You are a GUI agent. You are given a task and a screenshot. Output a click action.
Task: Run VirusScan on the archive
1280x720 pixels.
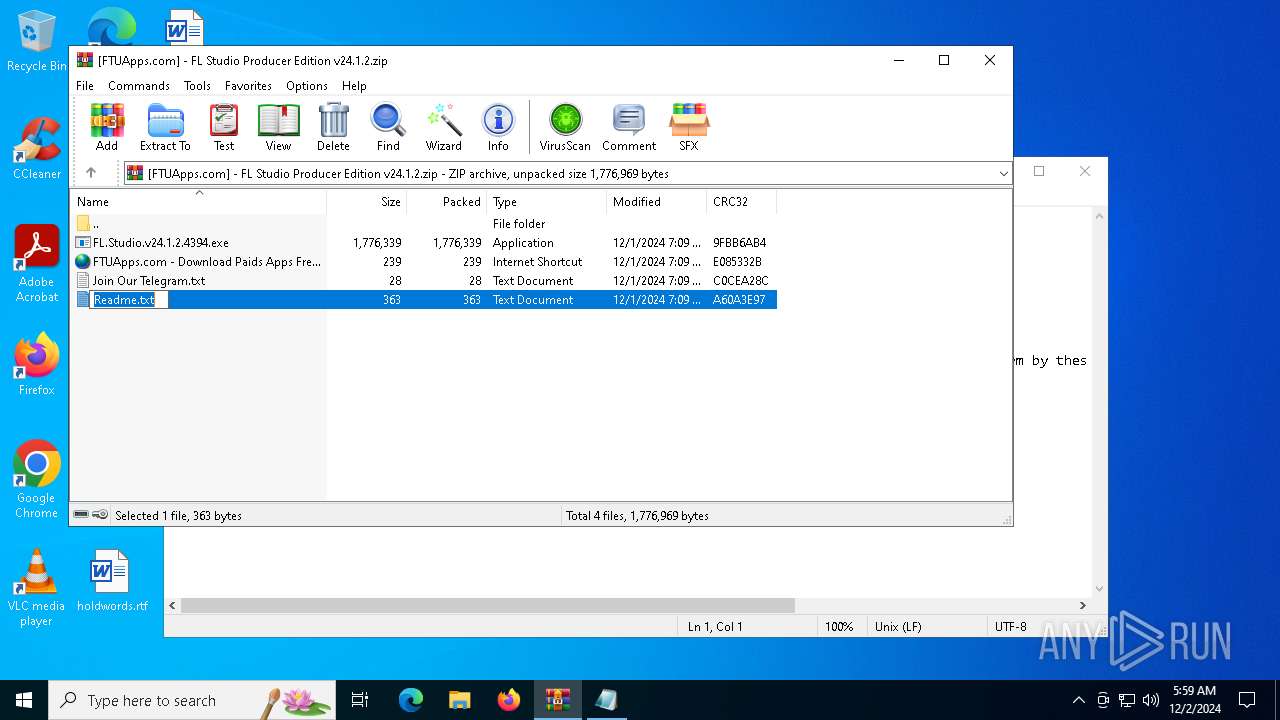(x=565, y=127)
